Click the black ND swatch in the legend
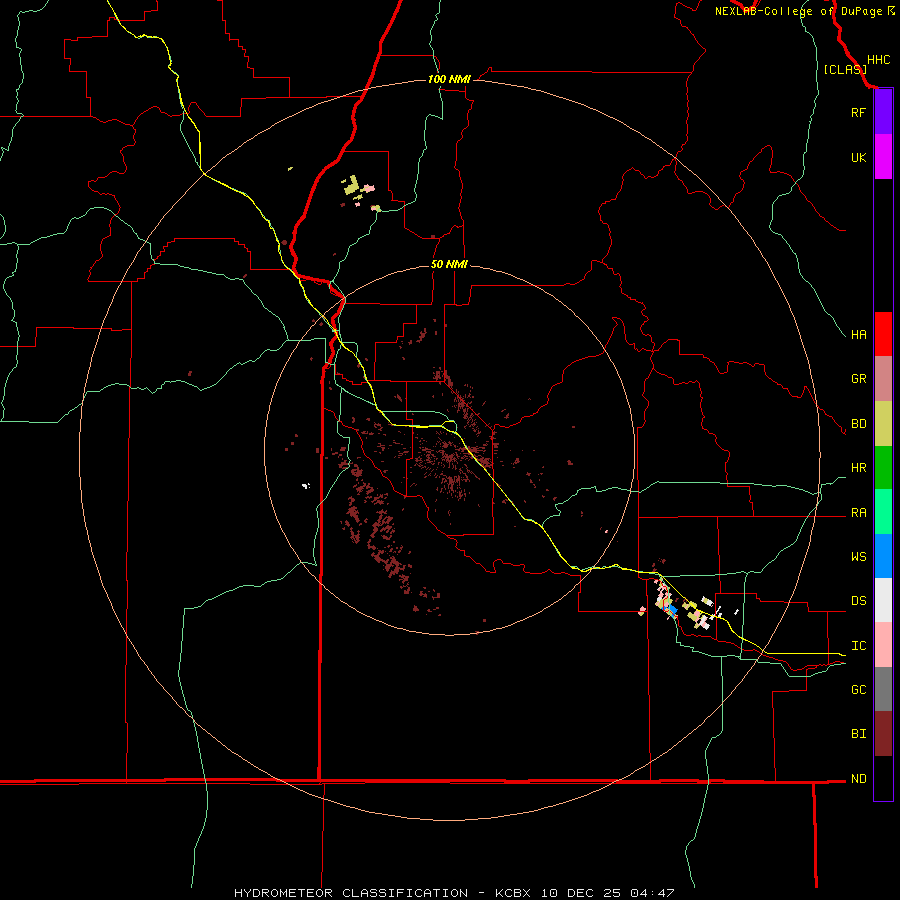 pos(883,778)
